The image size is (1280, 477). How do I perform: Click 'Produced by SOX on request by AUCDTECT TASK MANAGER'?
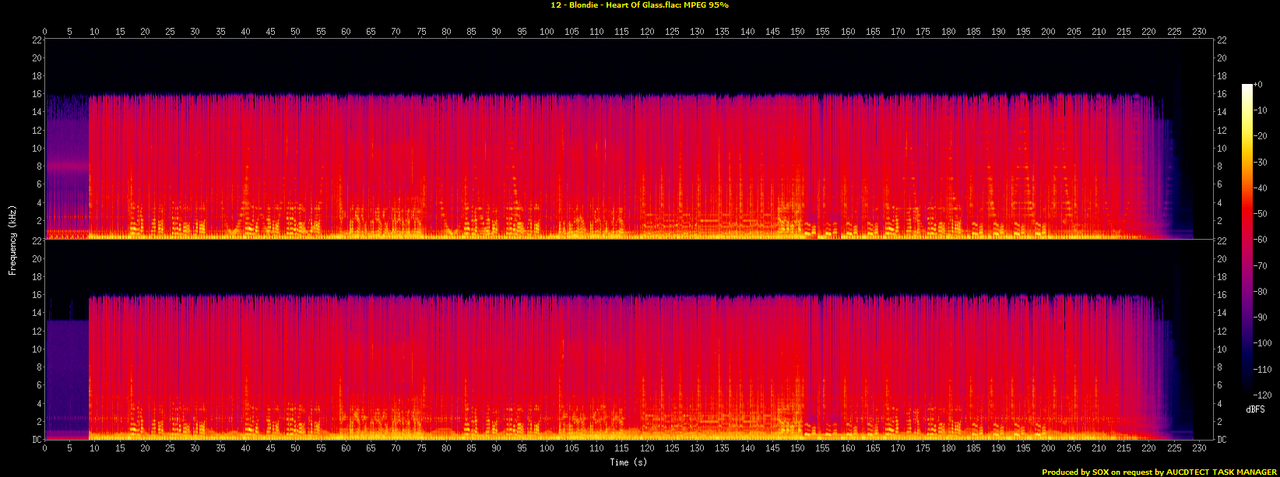click(x=1160, y=472)
